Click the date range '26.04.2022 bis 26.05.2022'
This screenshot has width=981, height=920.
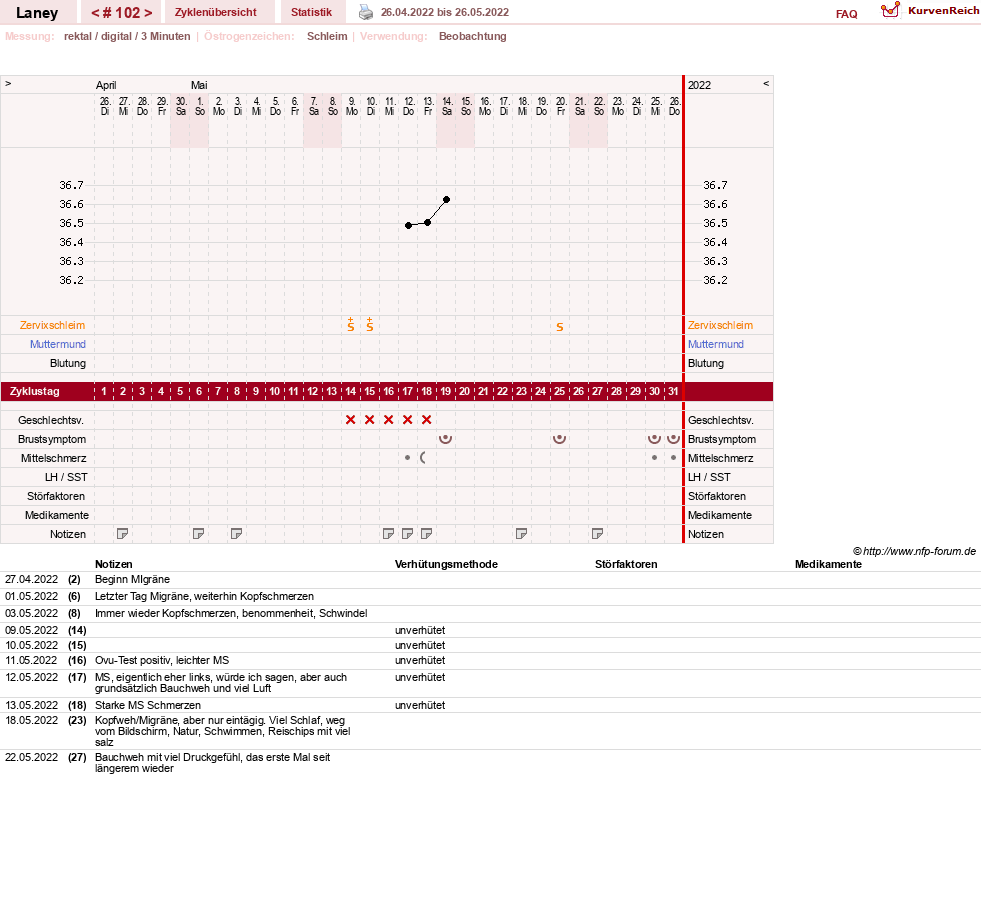pos(445,12)
